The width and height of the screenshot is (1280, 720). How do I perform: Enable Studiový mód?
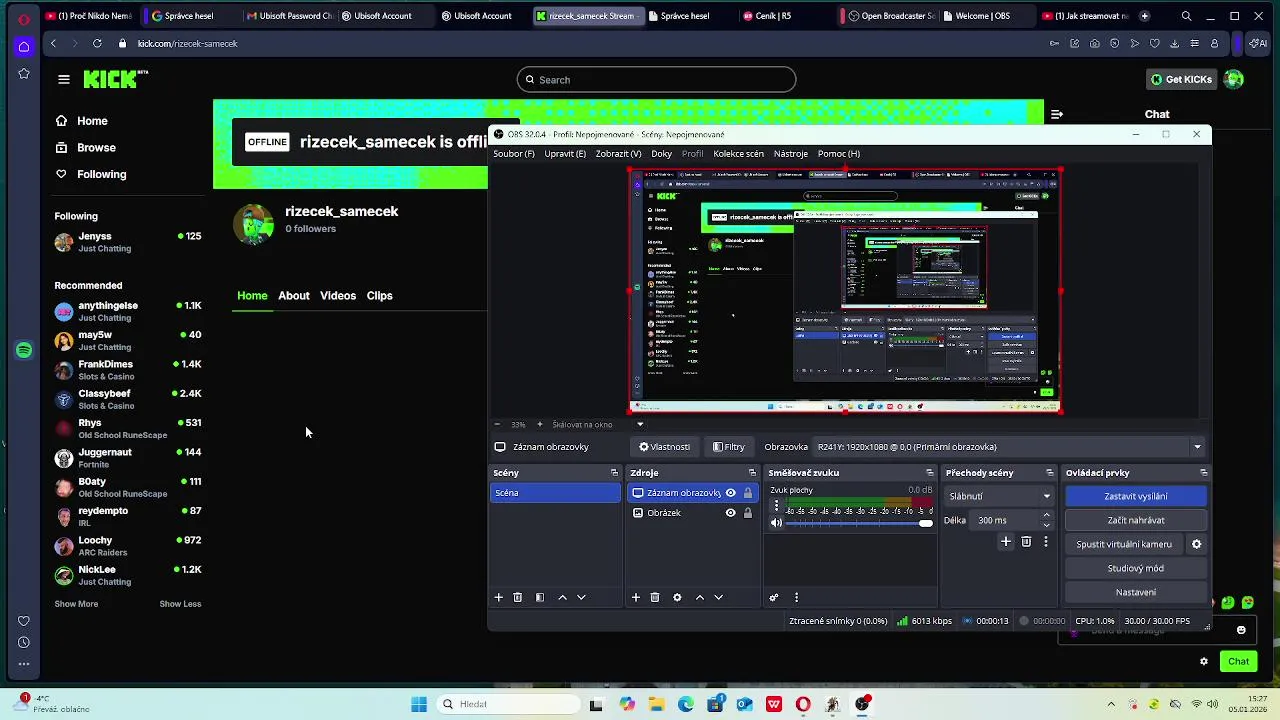click(1136, 568)
